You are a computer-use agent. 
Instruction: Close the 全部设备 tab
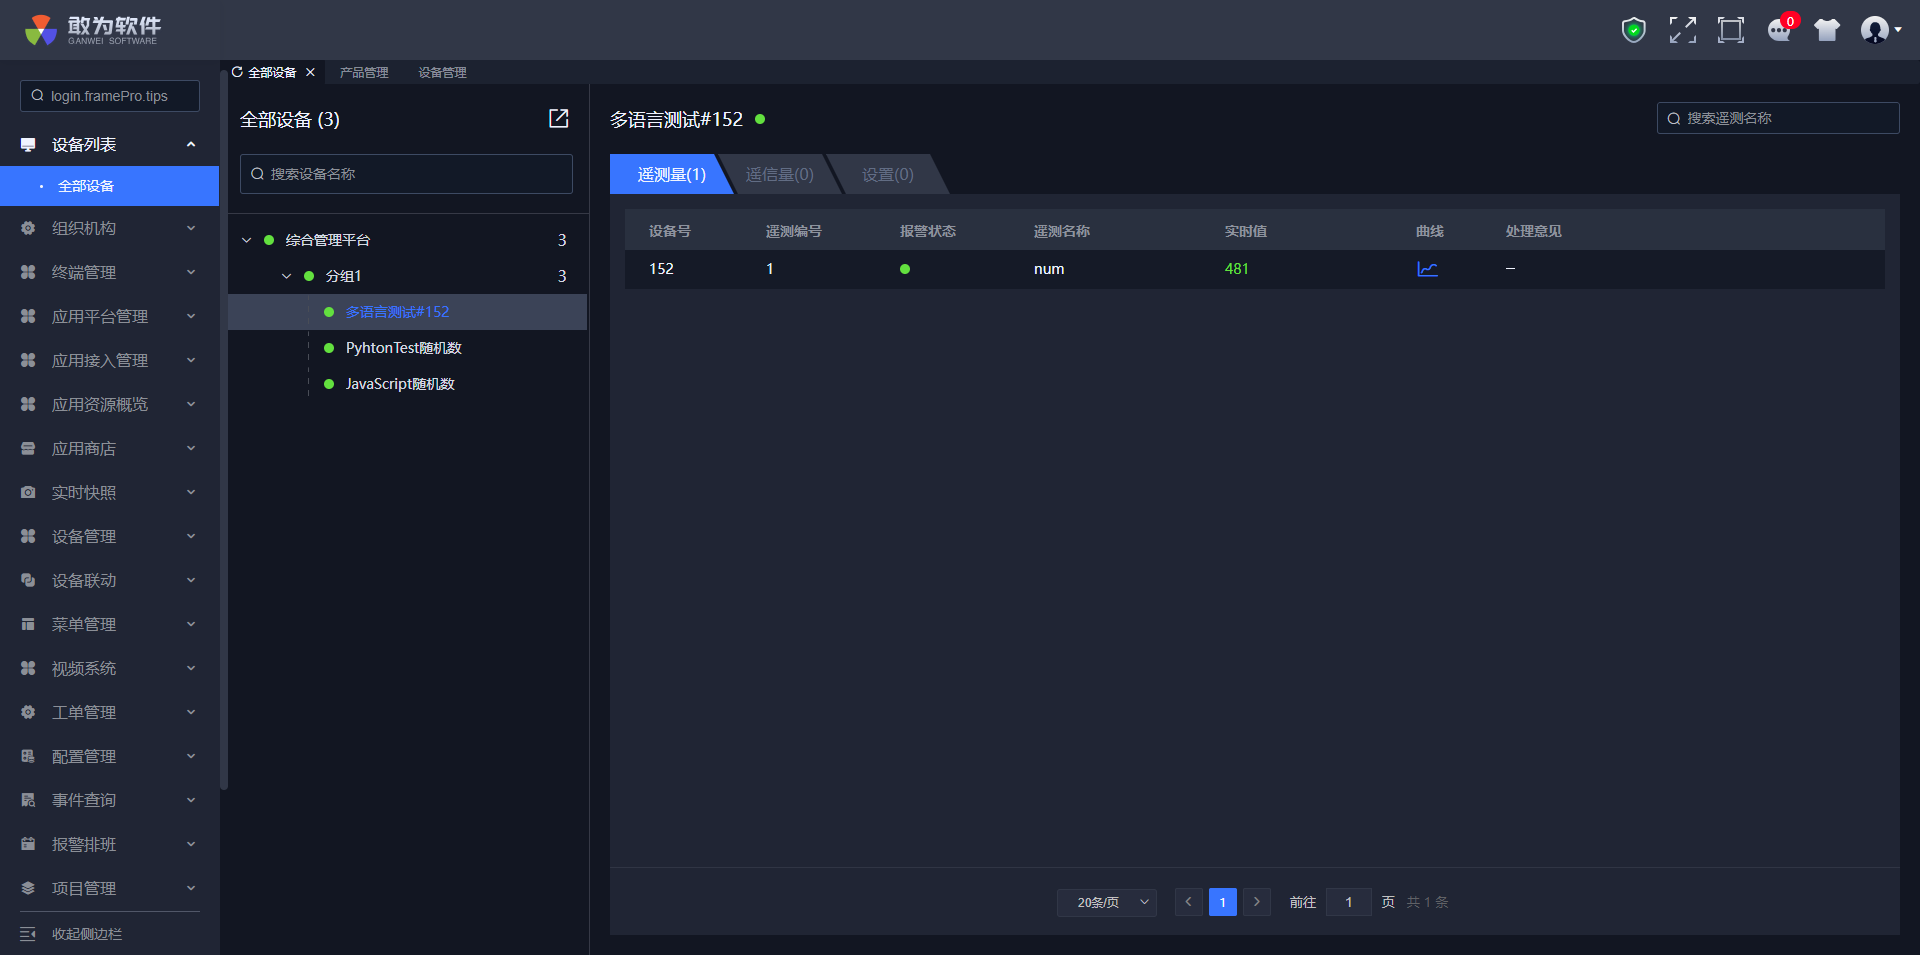(x=311, y=72)
